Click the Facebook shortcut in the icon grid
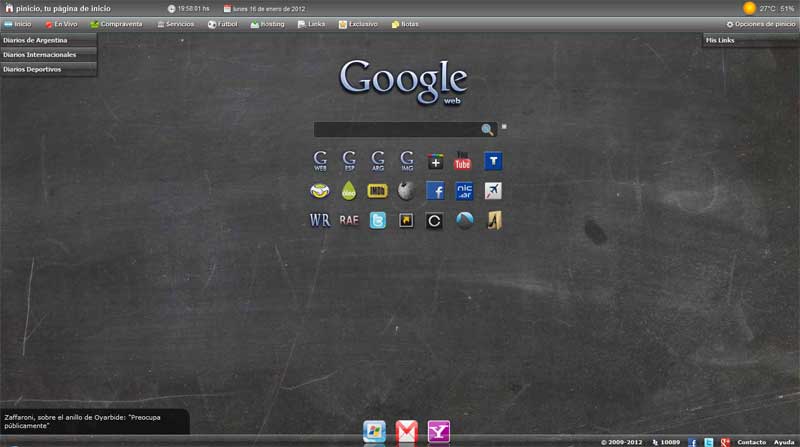Image resolution: width=800 pixels, height=447 pixels. [x=435, y=191]
